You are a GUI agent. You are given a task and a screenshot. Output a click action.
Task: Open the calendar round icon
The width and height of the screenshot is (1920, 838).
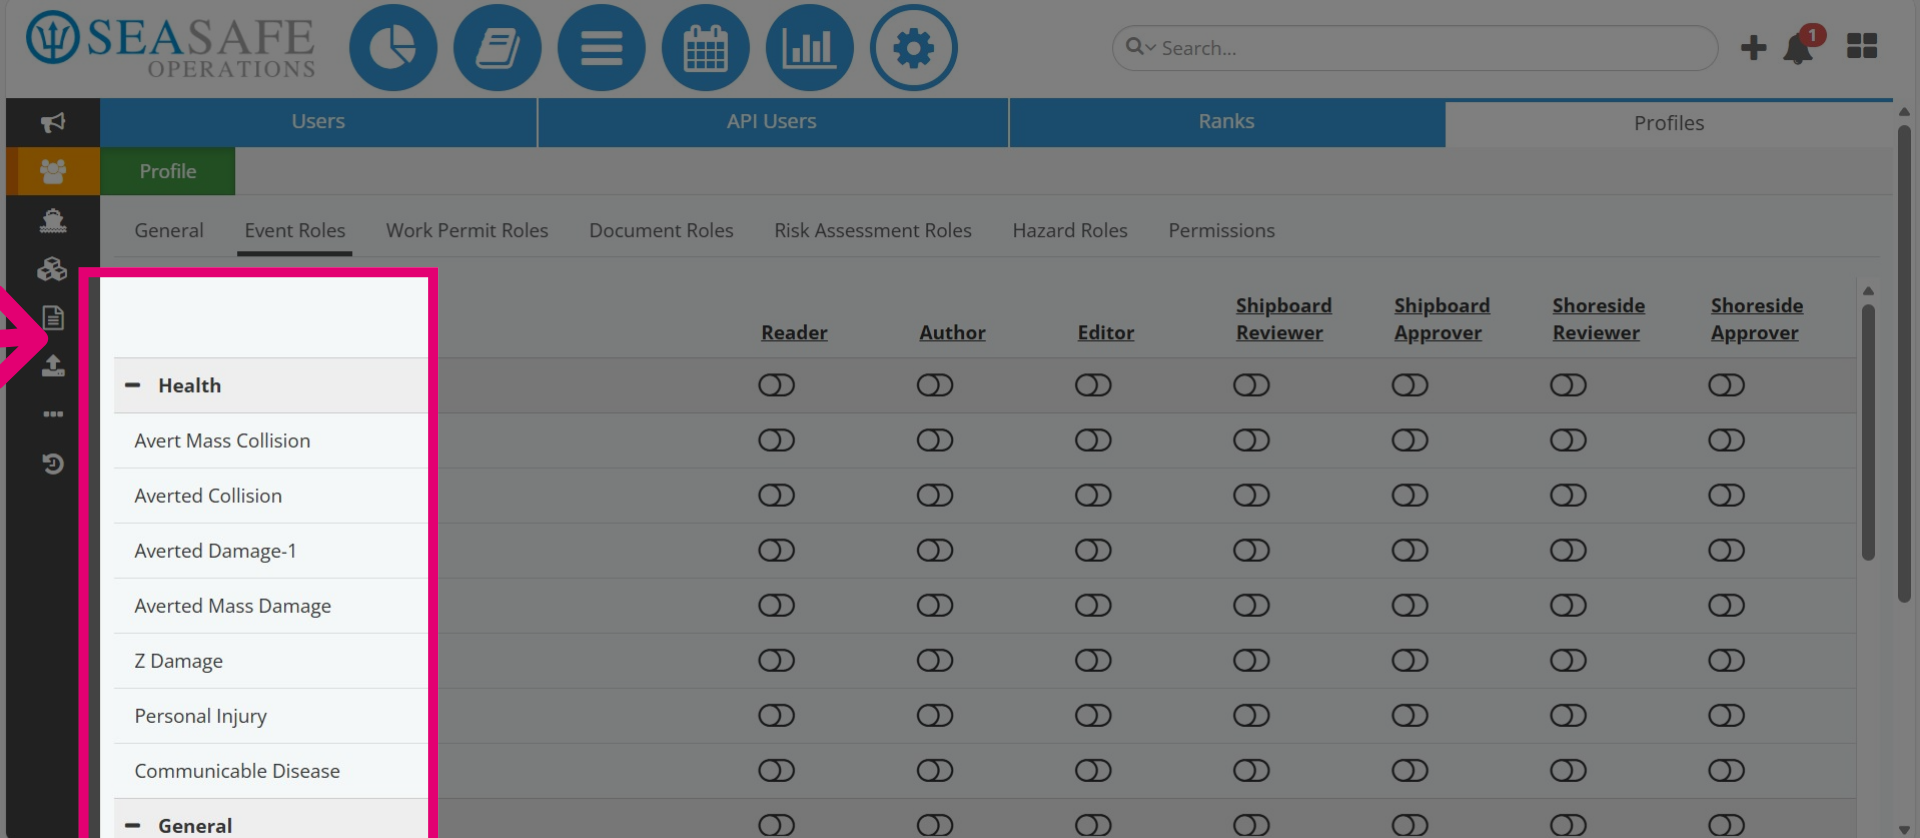pyautogui.click(x=705, y=48)
